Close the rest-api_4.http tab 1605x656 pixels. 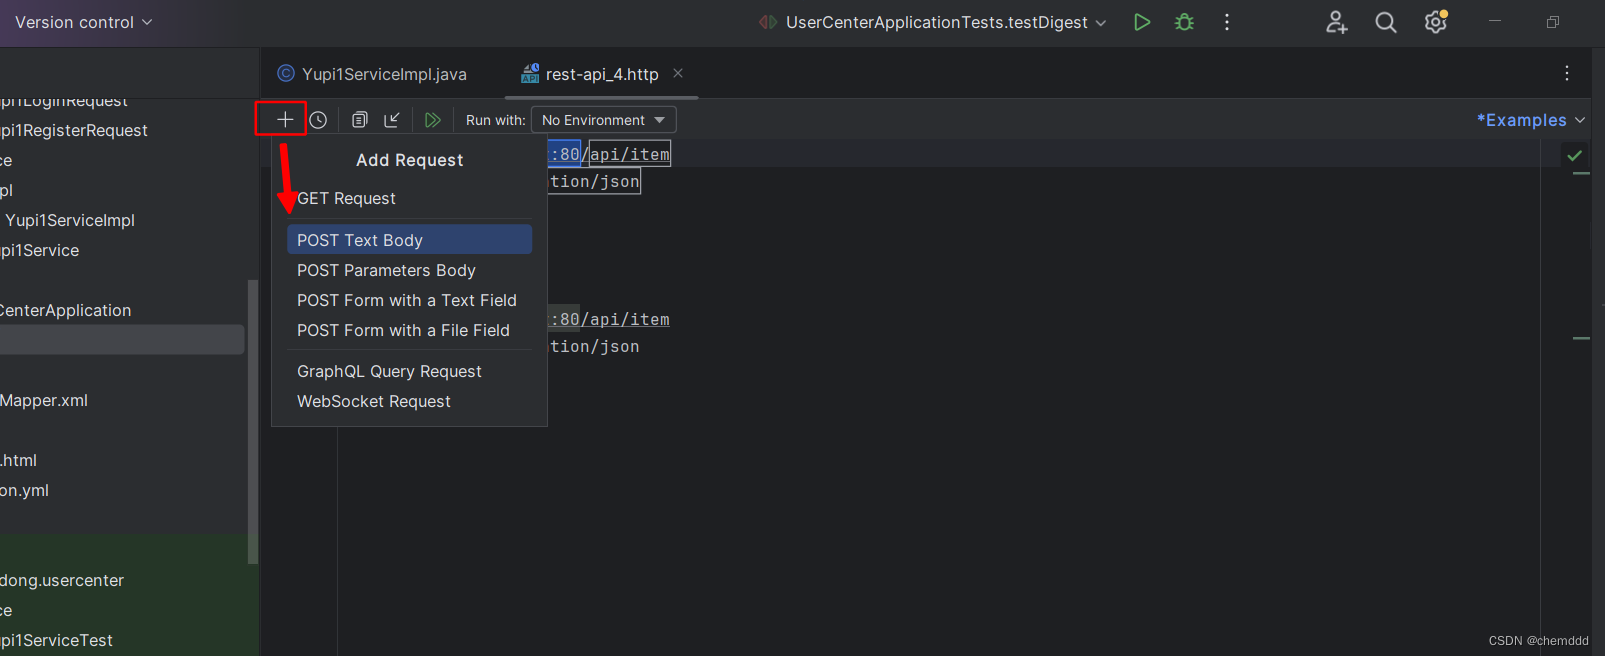pos(678,73)
